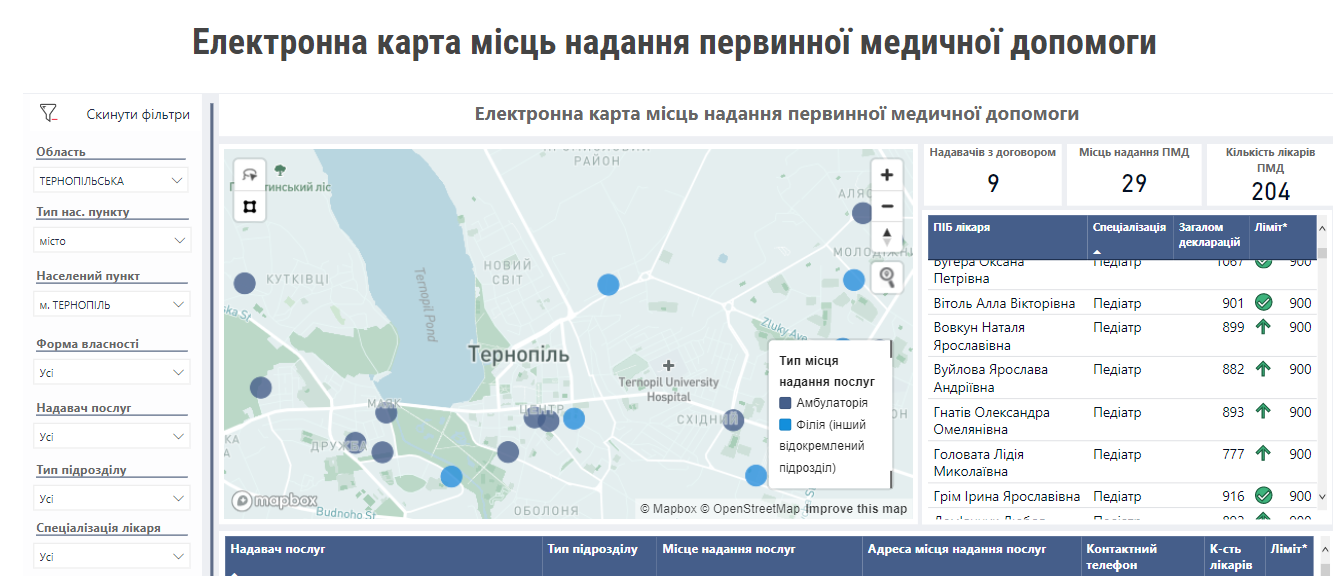Viewport: 1333px width, 576px height.
Task: Click the Mapbox logo on the map
Action: click(270, 499)
